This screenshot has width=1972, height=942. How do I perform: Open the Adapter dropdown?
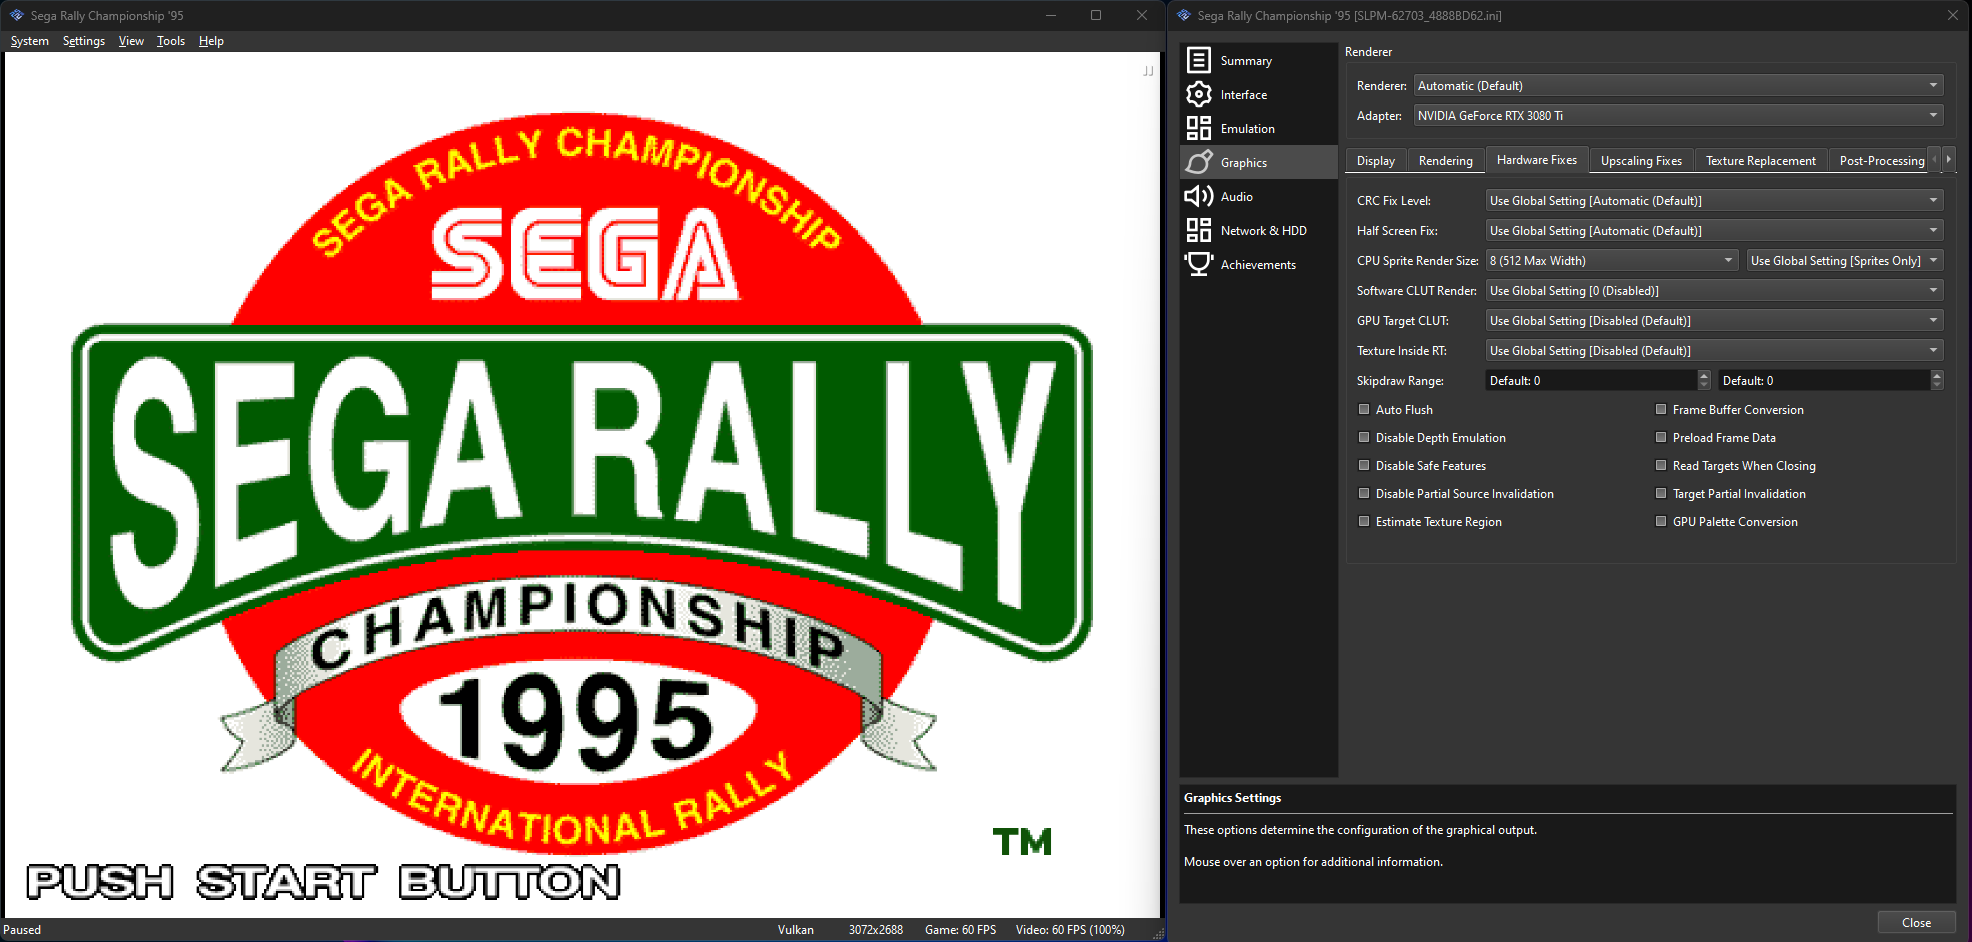[x=1678, y=116]
